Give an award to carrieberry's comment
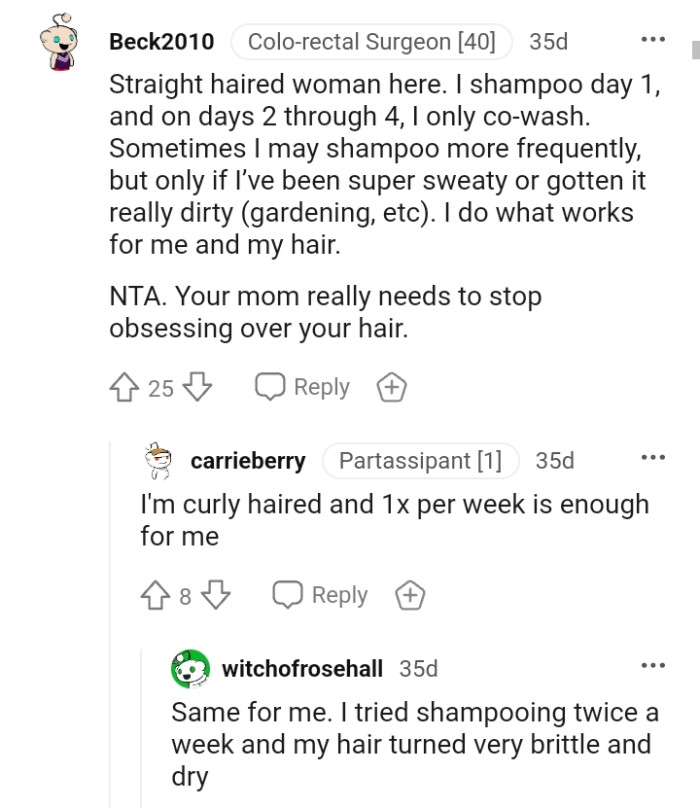700x808 pixels. (x=409, y=594)
